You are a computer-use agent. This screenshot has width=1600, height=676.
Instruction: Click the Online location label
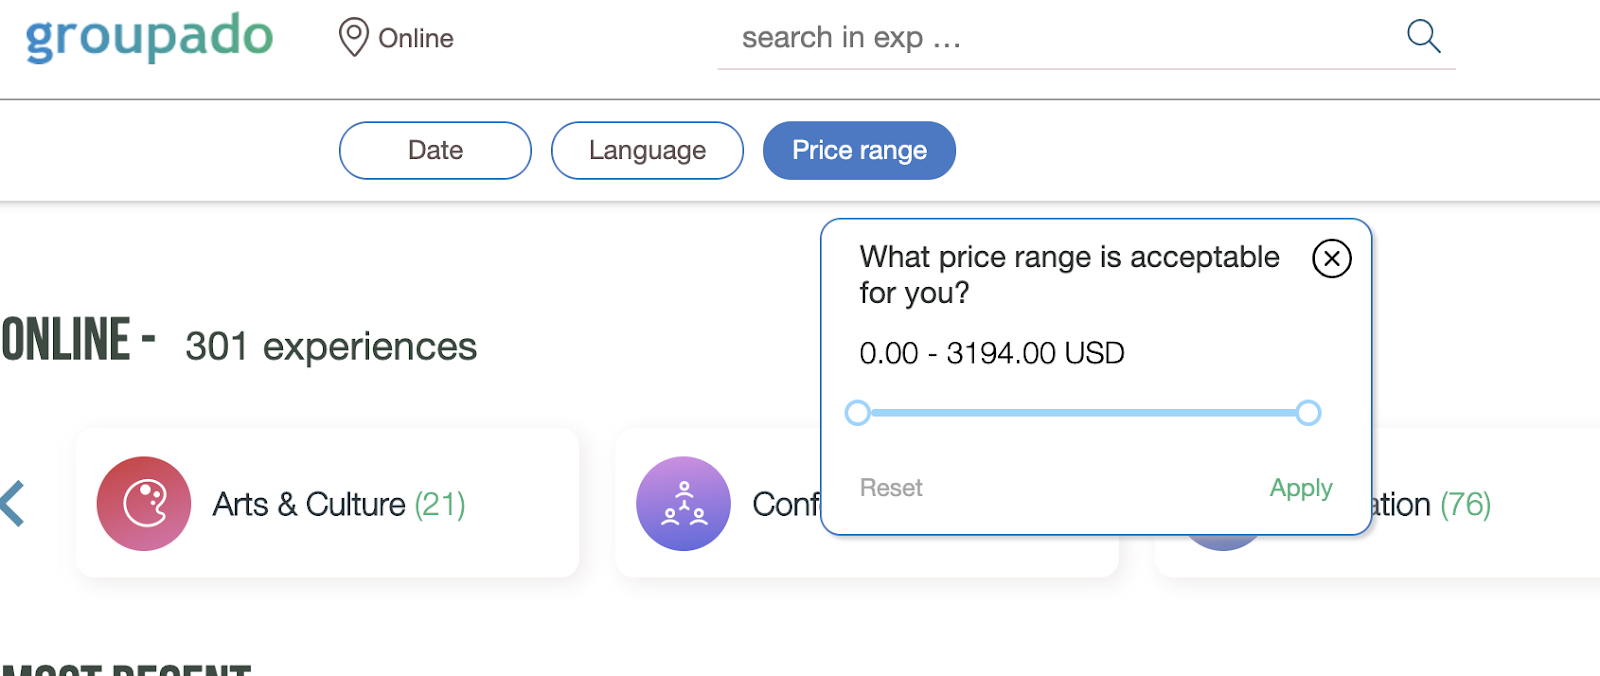tap(416, 38)
